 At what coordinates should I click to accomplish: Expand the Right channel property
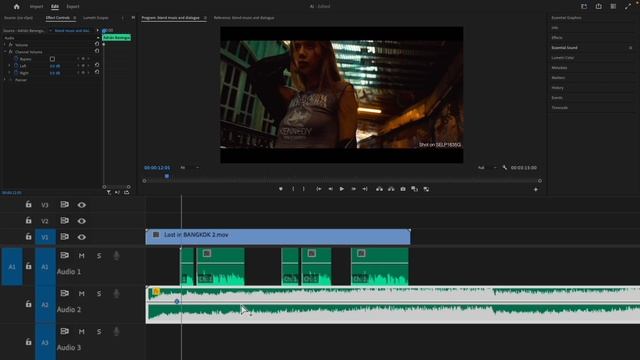pos(9,73)
